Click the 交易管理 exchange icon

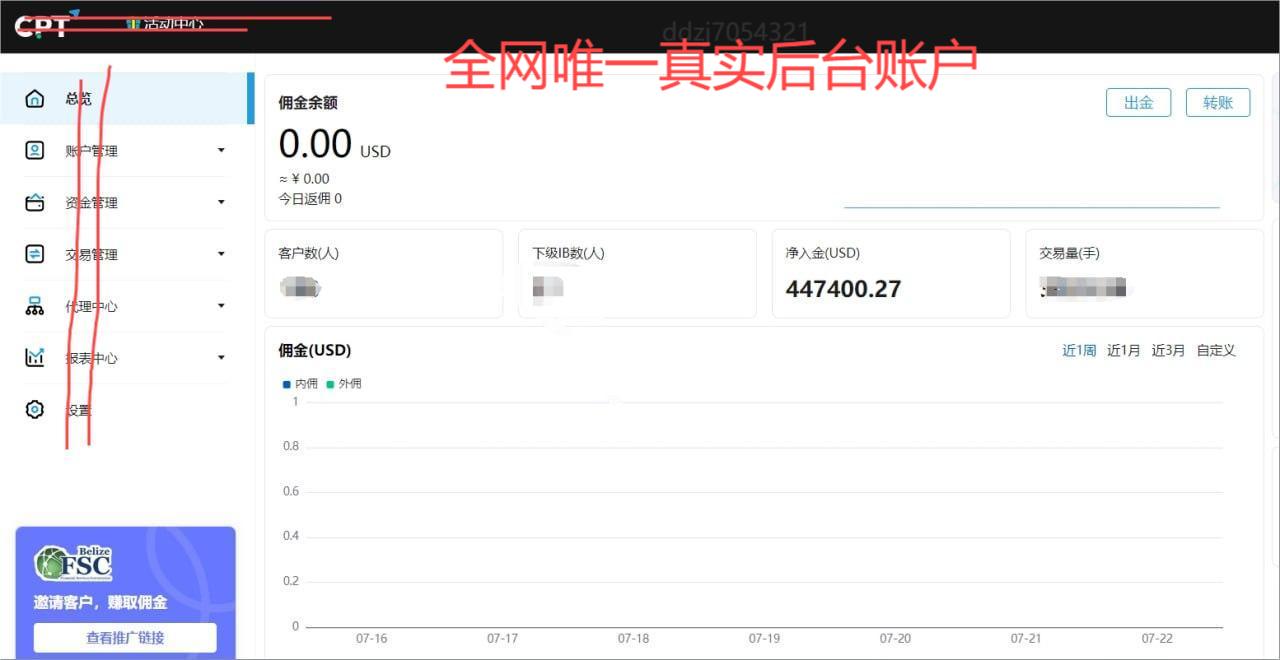pos(35,254)
